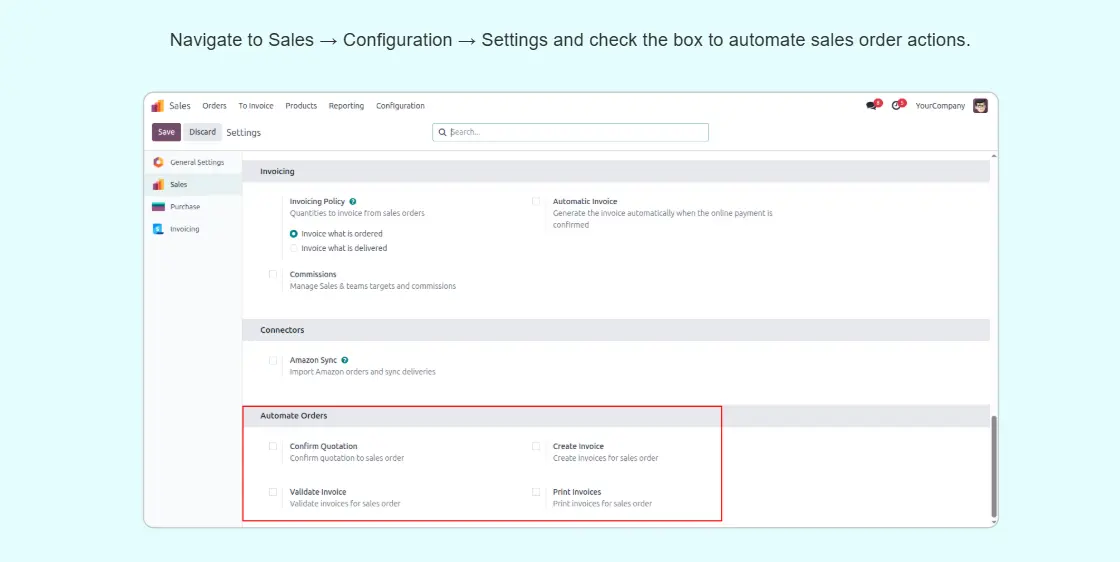
Task: Click the Discard button
Action: point(202,132)
